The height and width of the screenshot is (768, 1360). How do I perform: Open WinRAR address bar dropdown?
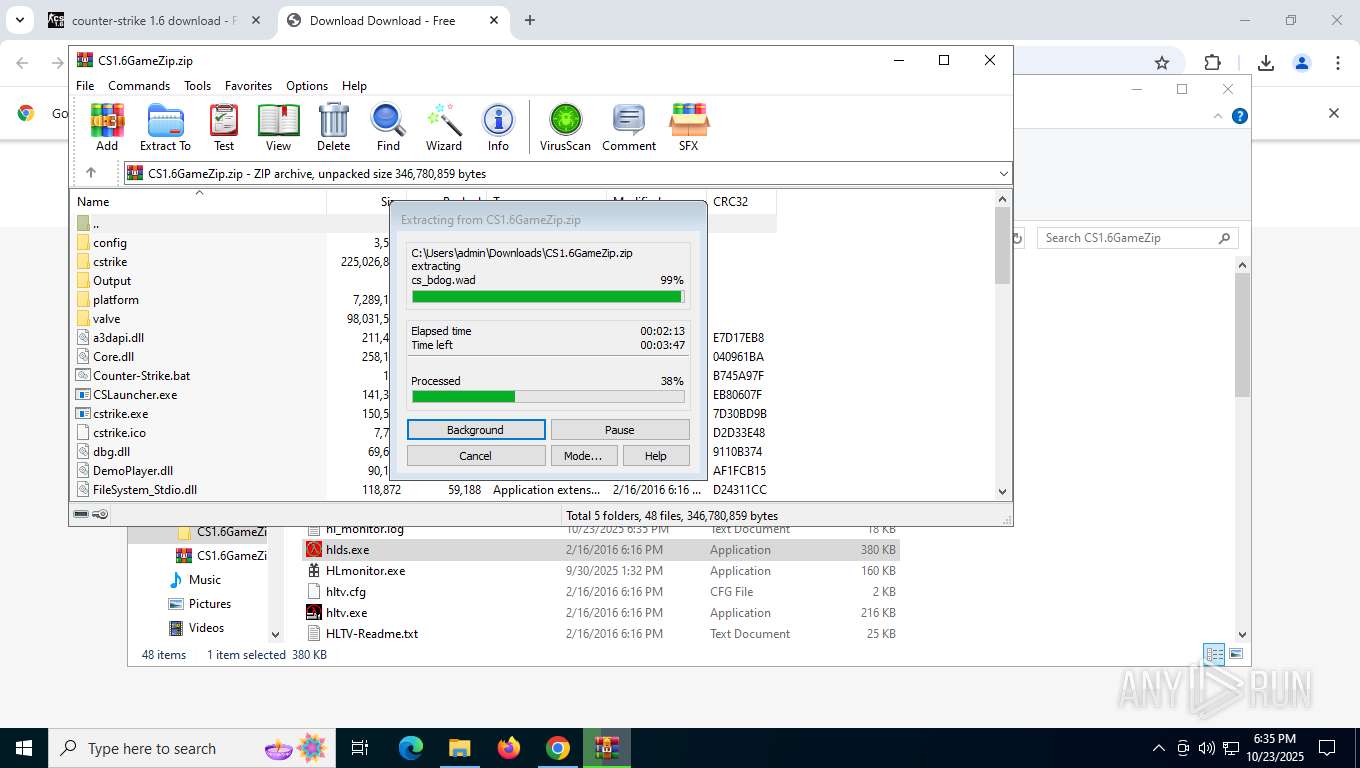pyautogui.click(x=1003, y=174)
